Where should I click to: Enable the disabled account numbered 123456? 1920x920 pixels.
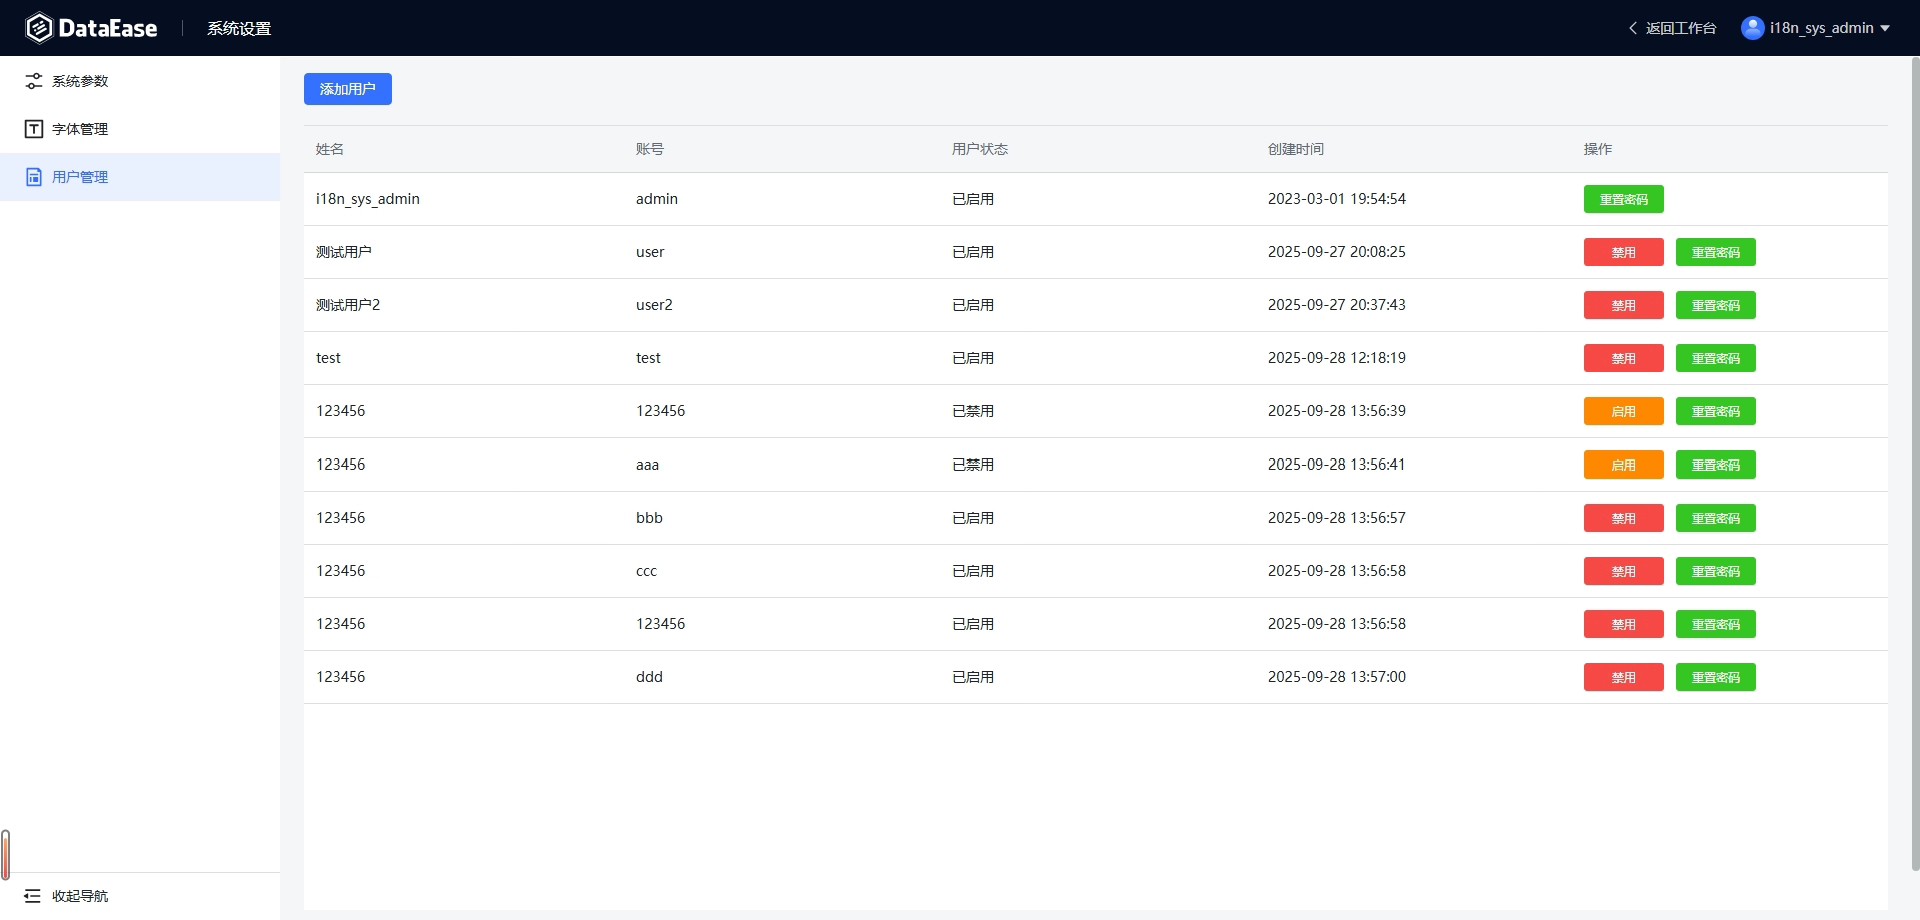coord(1624,411)
